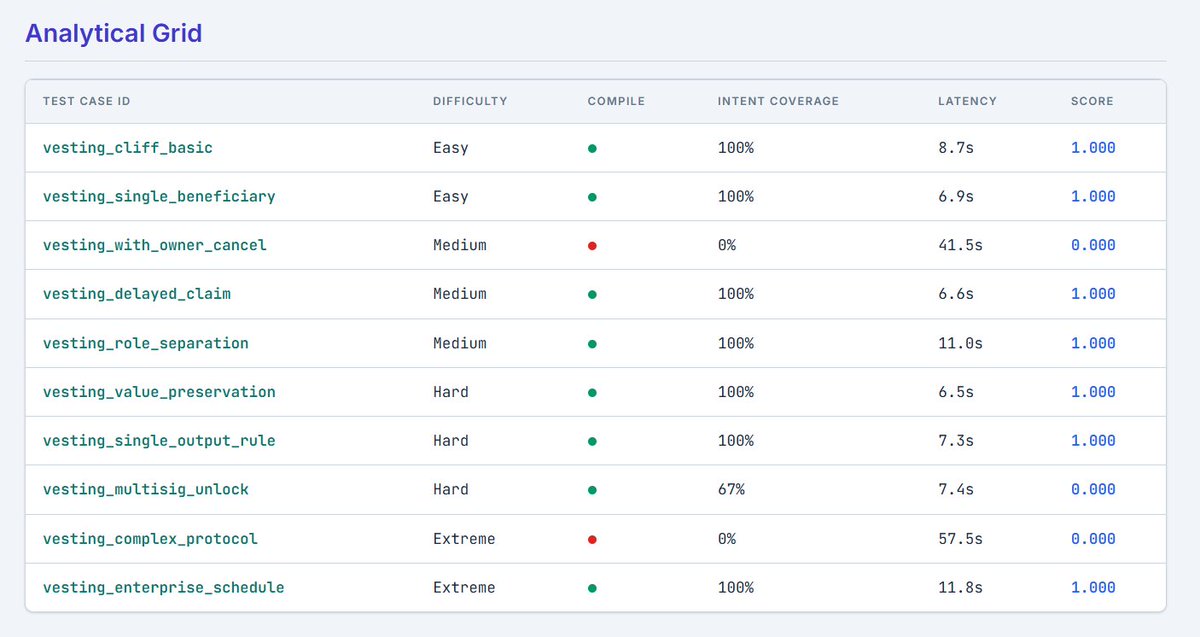Sort by the Latency column header

967,101
